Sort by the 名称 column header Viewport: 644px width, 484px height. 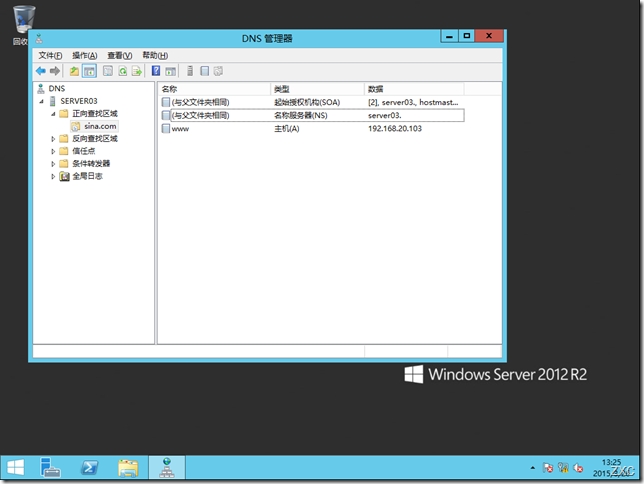pos(214,89)
